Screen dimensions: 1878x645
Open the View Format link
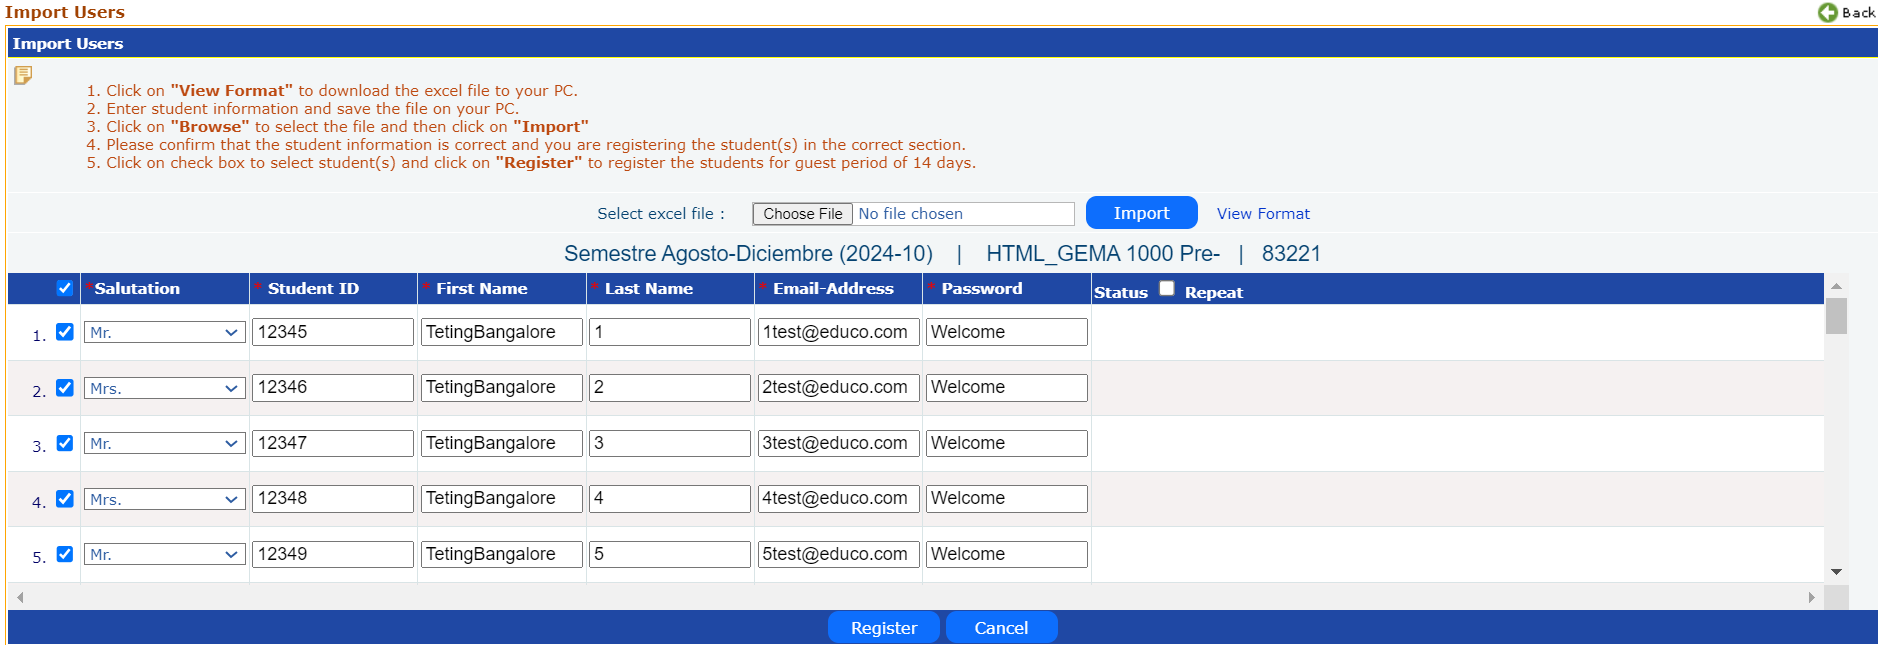tap(1262, 214)
